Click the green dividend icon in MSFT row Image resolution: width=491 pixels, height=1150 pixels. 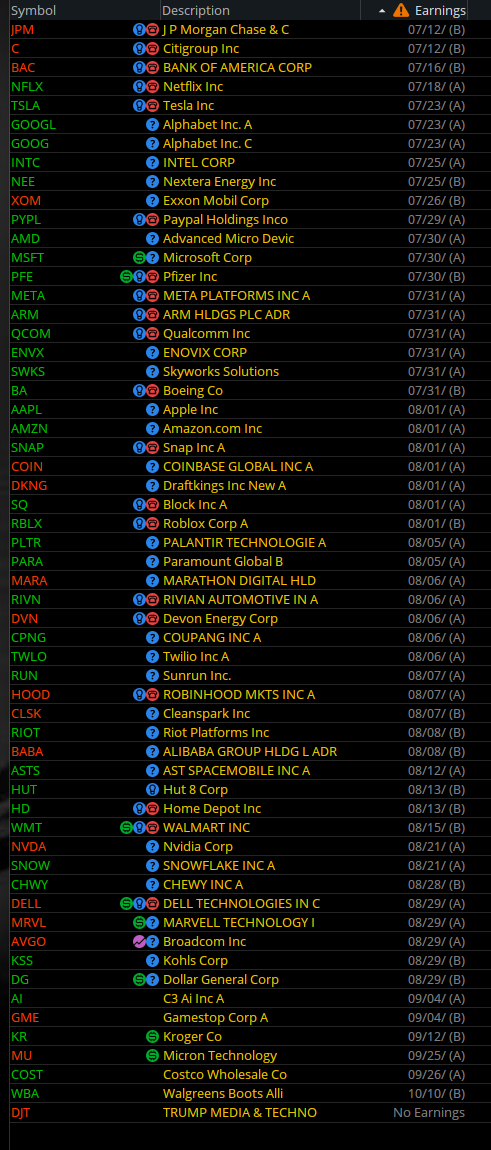[139, 258]
